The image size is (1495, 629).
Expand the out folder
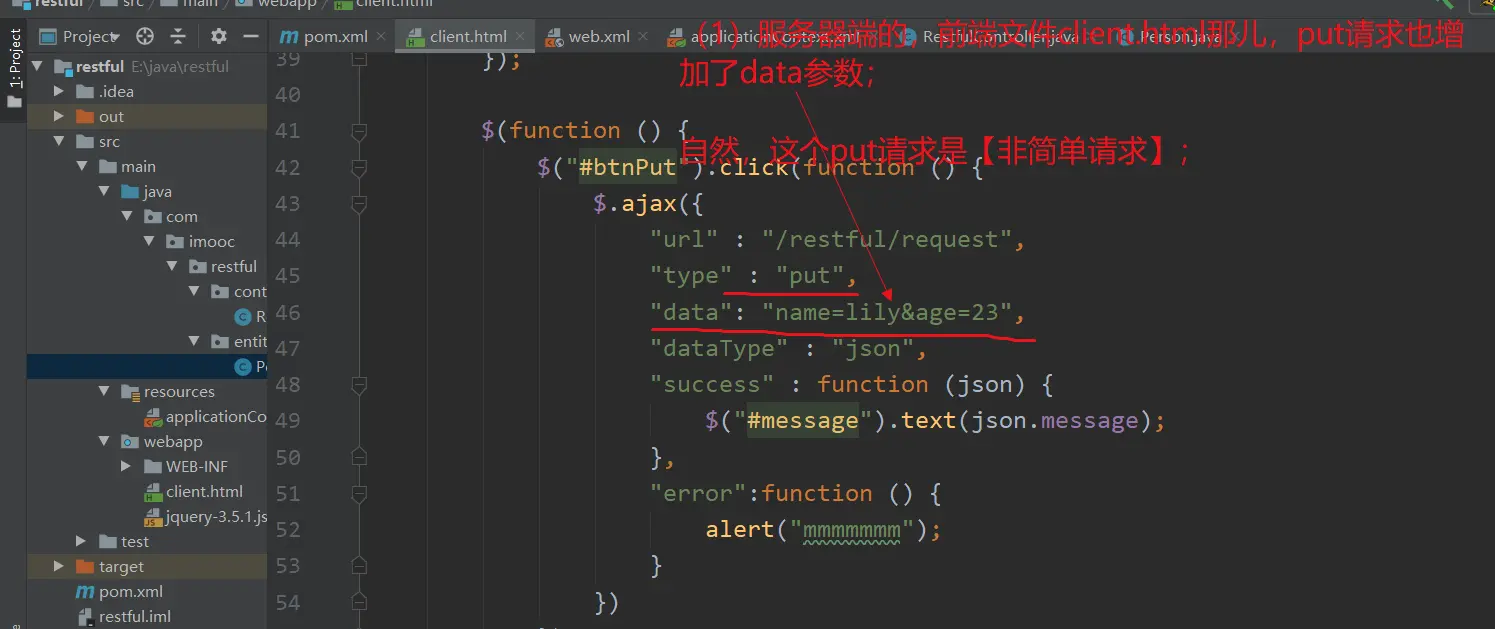[59, 116]
